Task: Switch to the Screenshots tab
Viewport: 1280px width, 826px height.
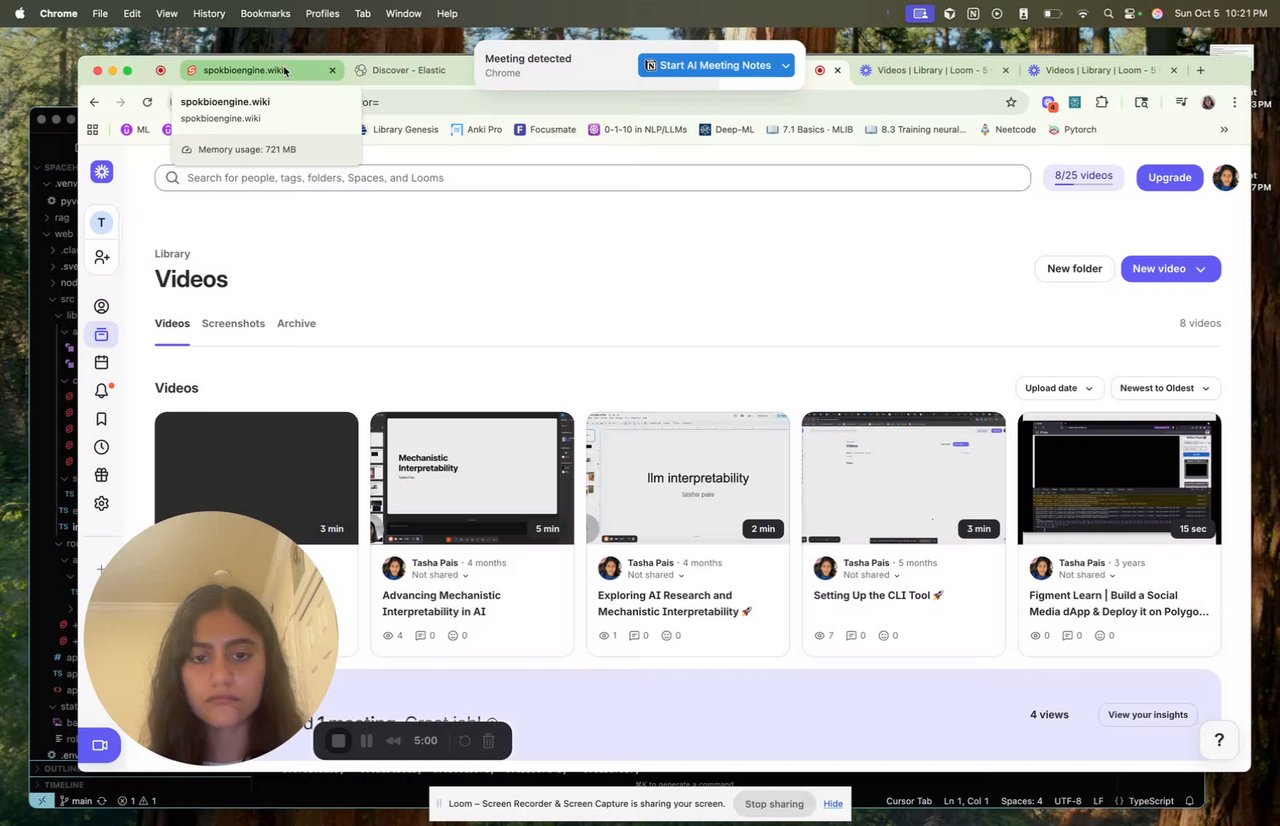Action: pos(233,324)
